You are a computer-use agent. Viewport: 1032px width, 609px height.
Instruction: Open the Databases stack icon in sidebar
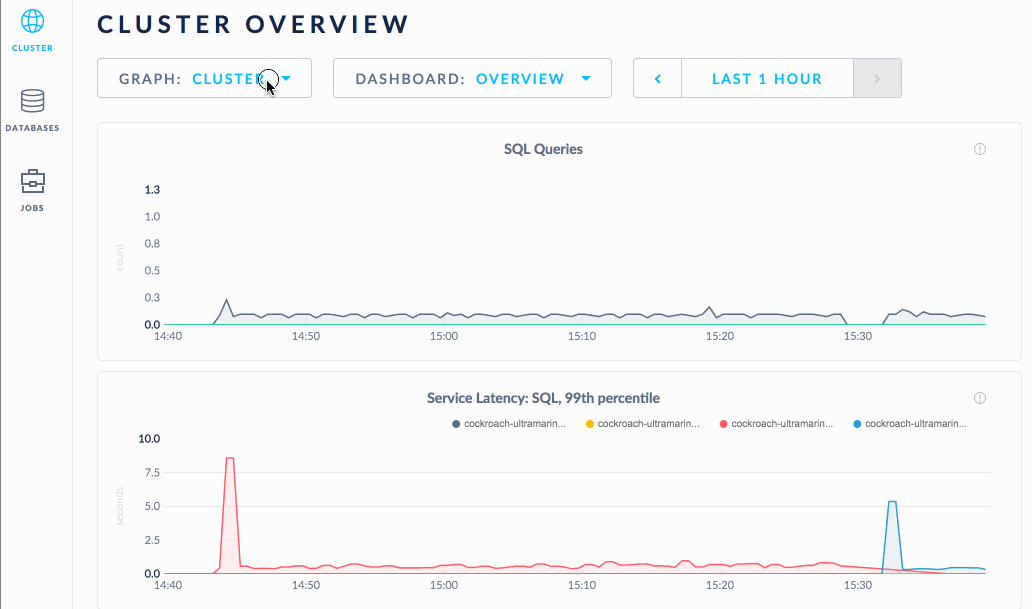tap(32, 101)
